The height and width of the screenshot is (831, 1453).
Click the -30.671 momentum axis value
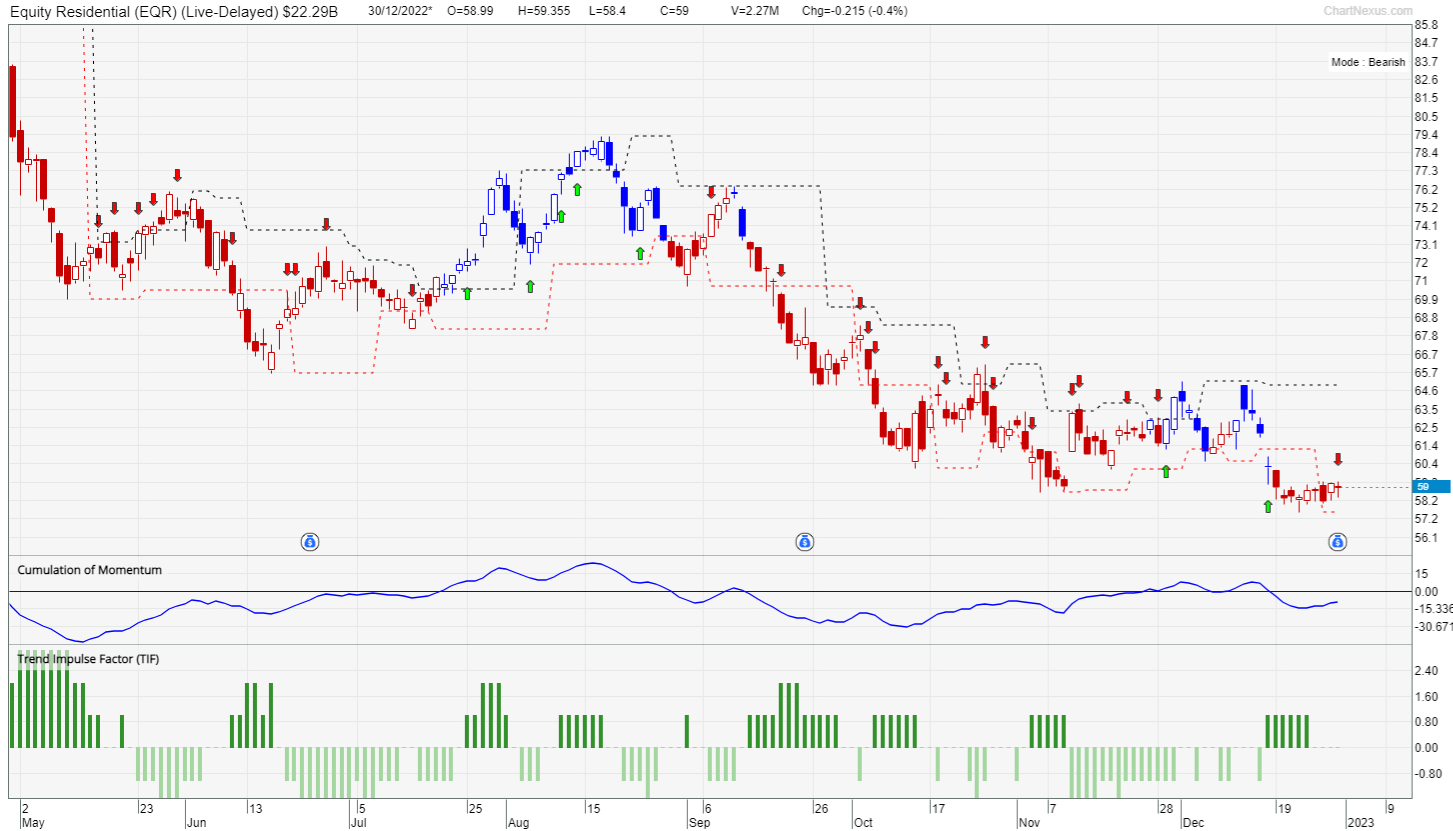(1432, 627)
